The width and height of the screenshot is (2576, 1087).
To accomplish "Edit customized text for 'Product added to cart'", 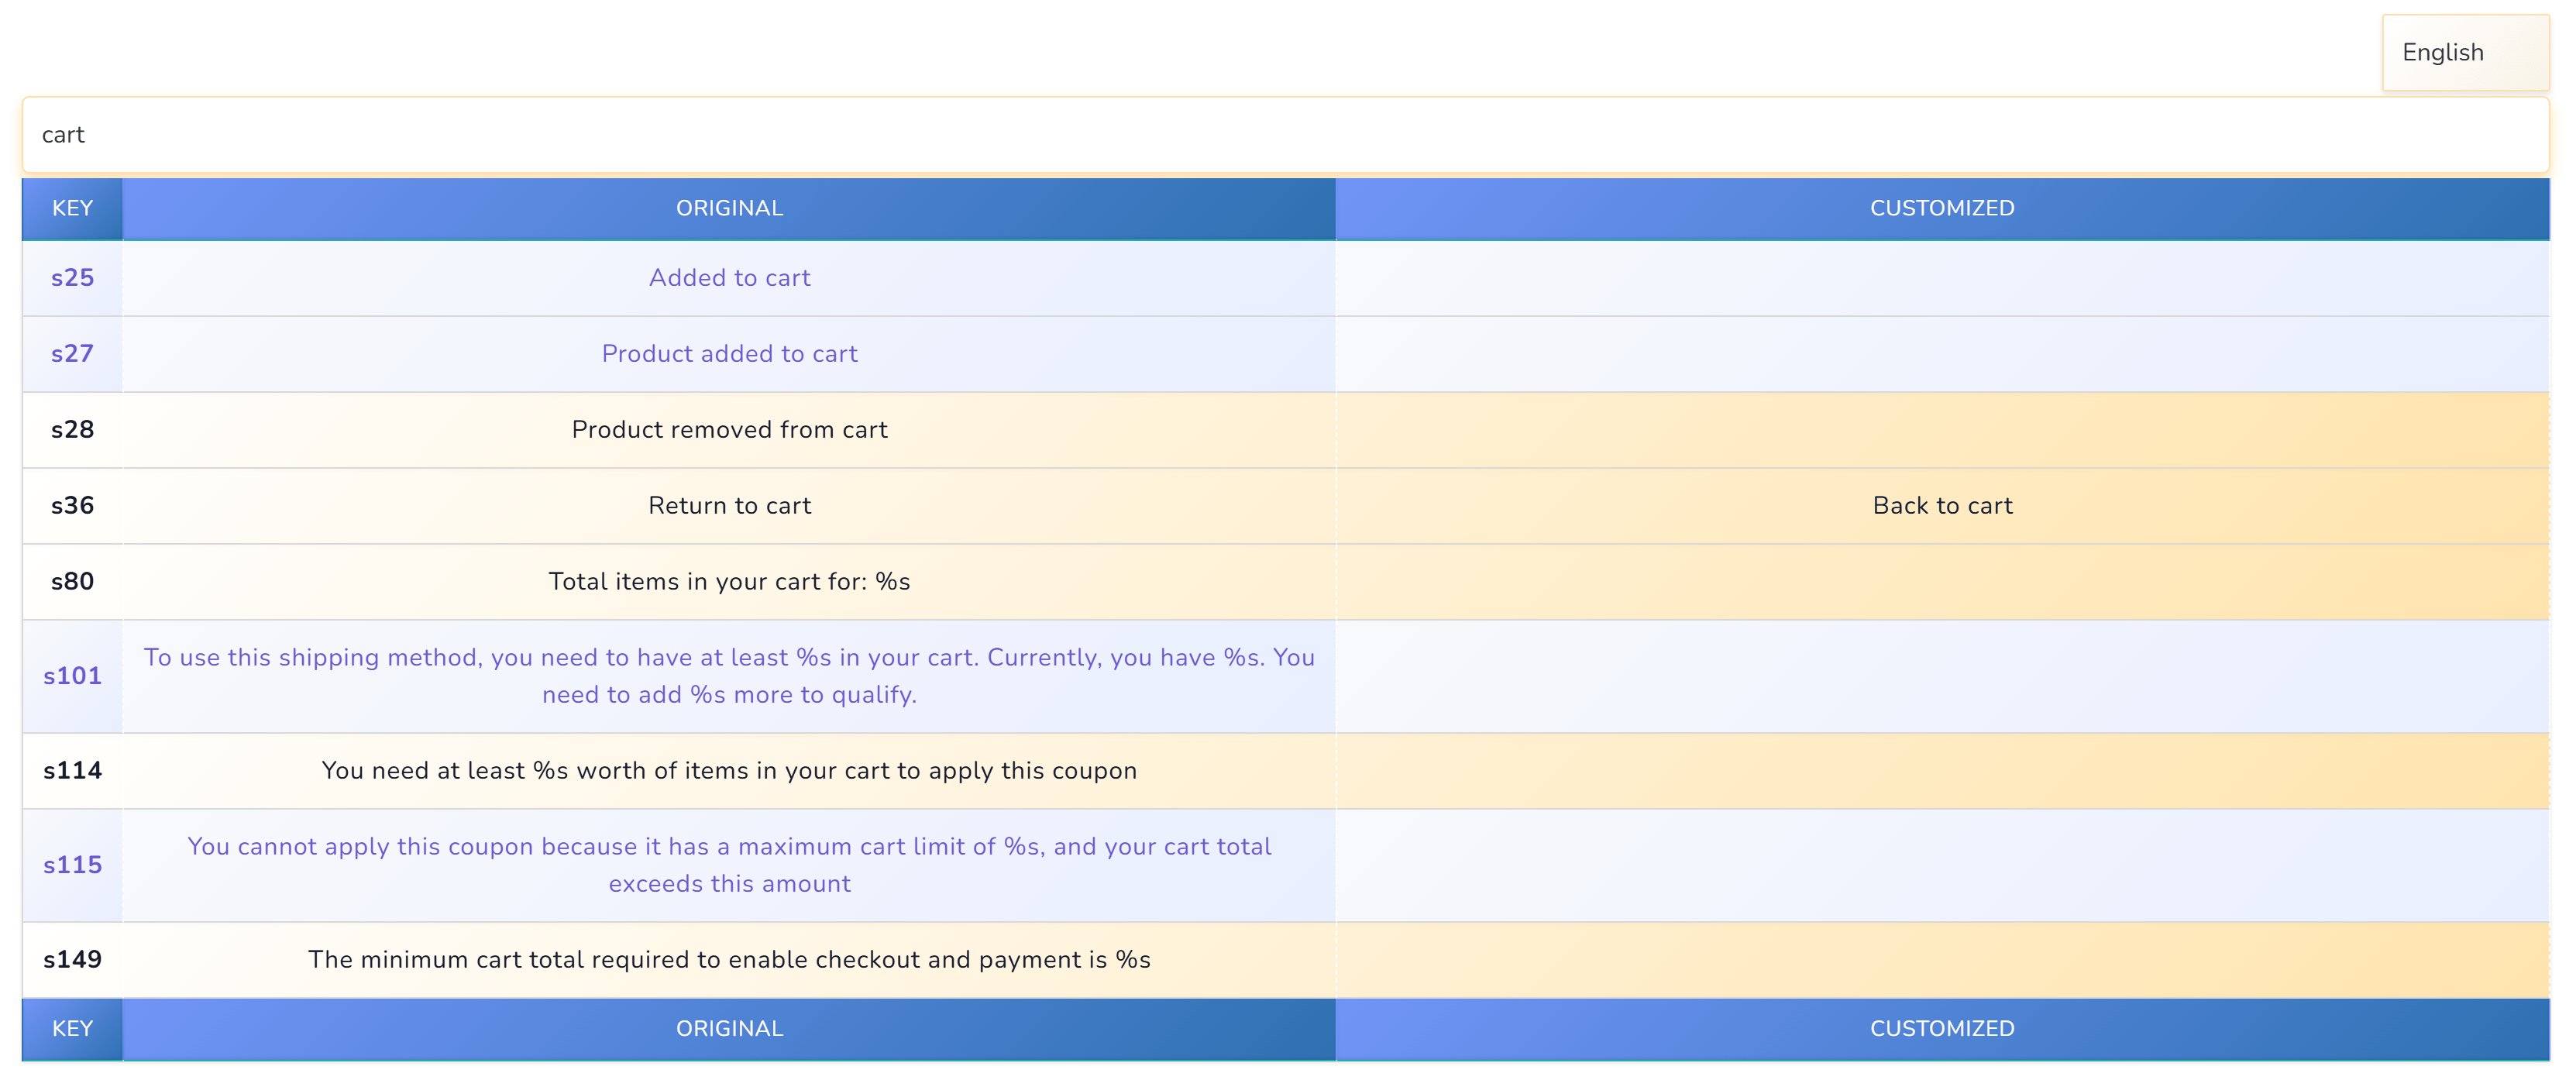I will click(1941, 354).
